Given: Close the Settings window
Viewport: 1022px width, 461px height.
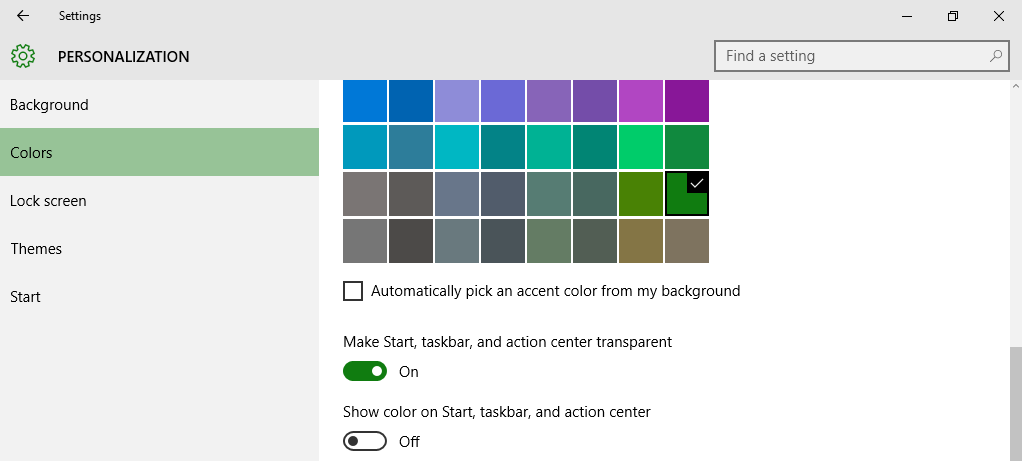Looking at the screenshot, I should tap(998, 16).
